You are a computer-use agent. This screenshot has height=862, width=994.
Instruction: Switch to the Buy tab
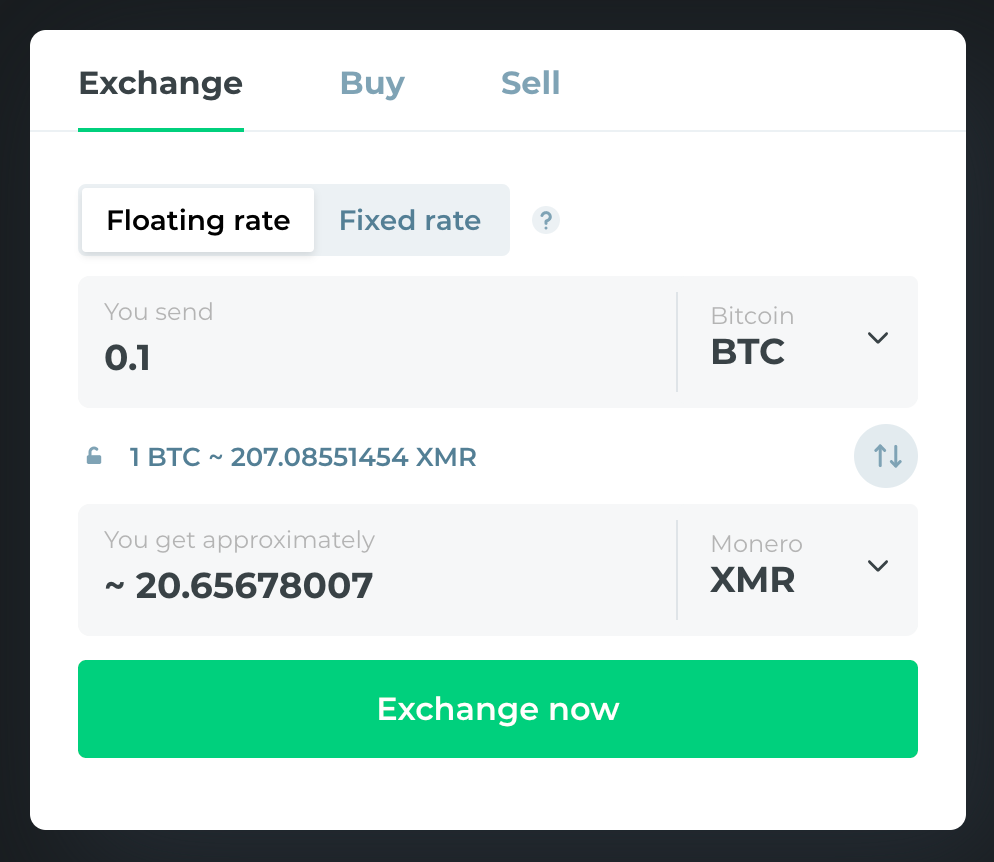coord(372,83)
